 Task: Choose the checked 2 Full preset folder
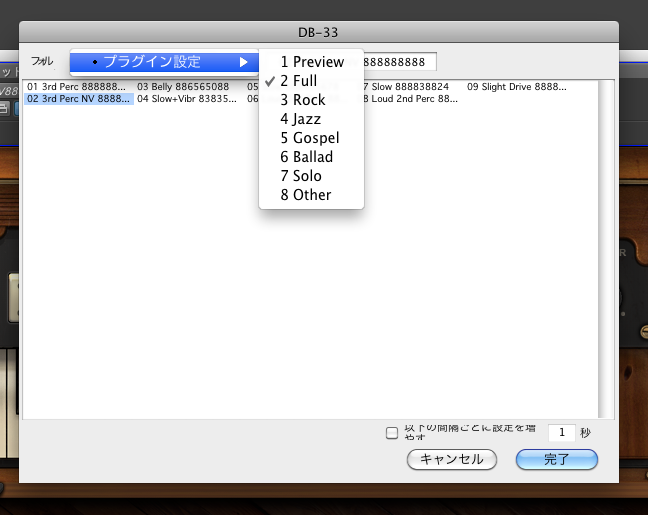pyautogui.click(x=311, y=81)
